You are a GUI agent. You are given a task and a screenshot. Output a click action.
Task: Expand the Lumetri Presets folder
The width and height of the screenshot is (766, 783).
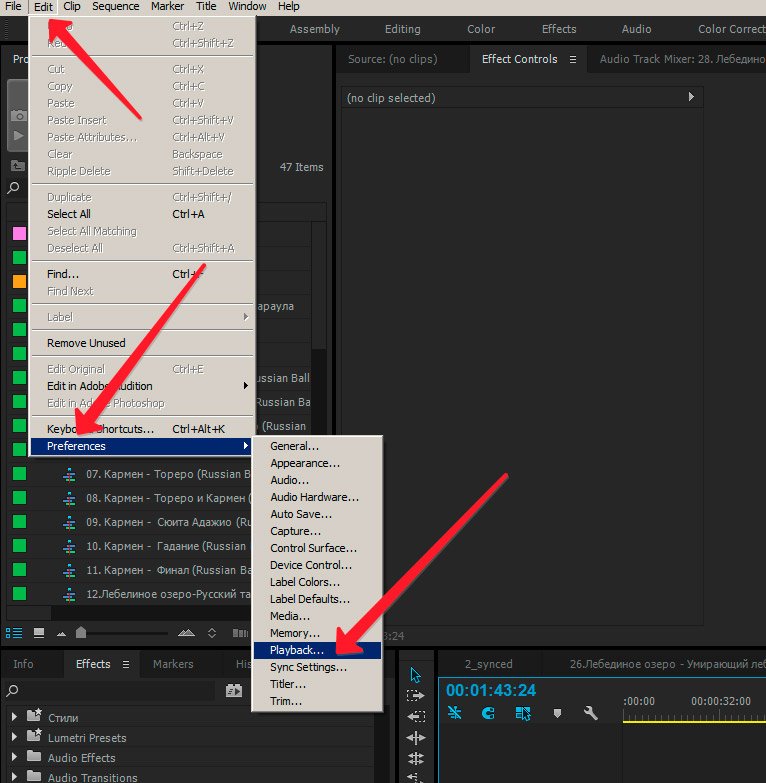pos(14,737)
